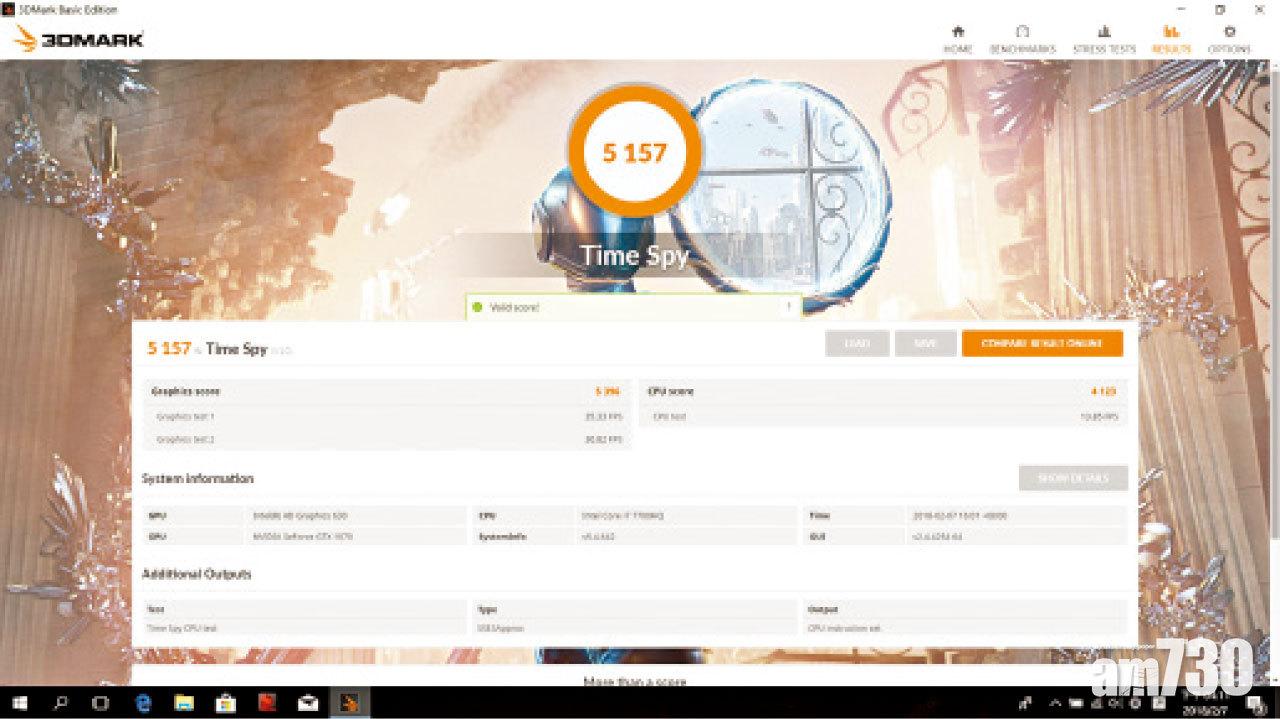
Task: Click Compare Result Online button
Action: click(1041, 343)
